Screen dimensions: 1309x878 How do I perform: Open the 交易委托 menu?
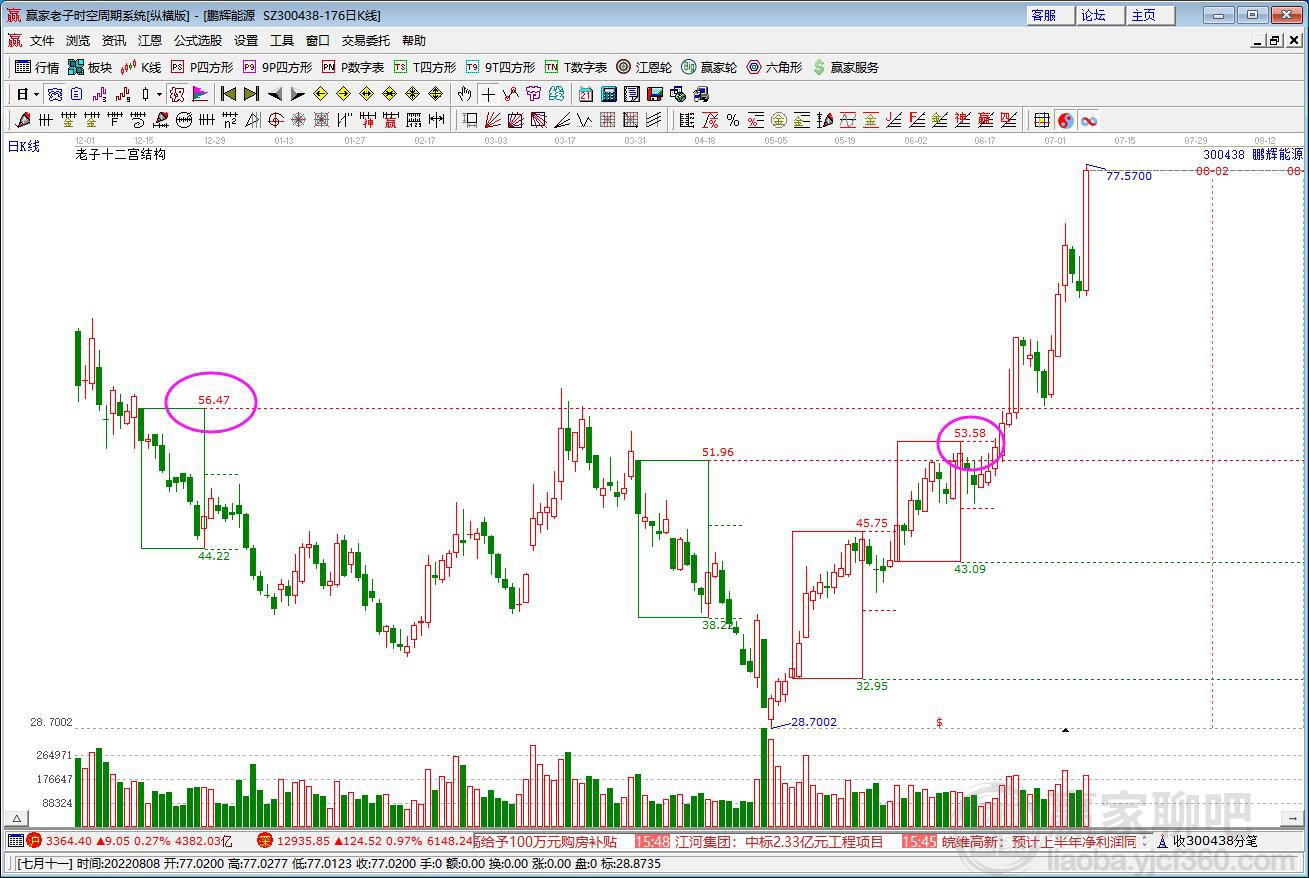coord(366,41)
